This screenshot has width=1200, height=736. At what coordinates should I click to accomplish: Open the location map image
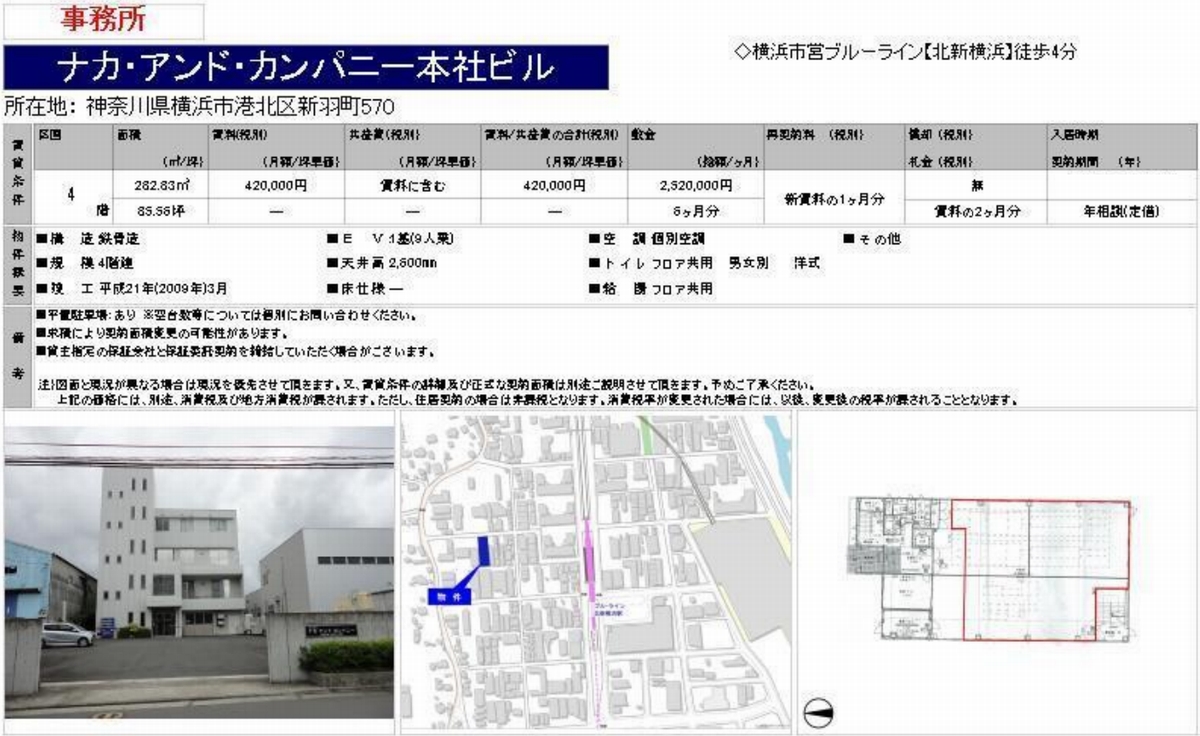596,574
